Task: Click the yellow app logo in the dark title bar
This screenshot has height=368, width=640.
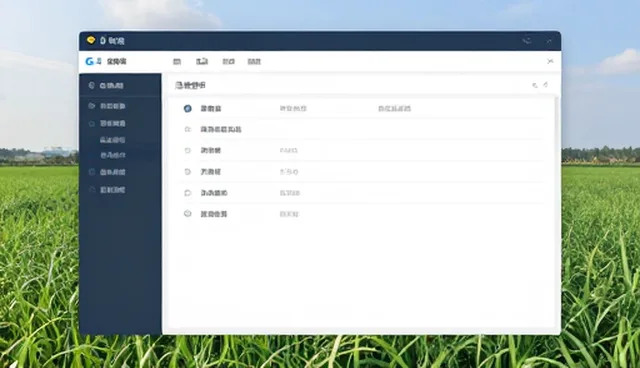Action: [x=91, y=40]
